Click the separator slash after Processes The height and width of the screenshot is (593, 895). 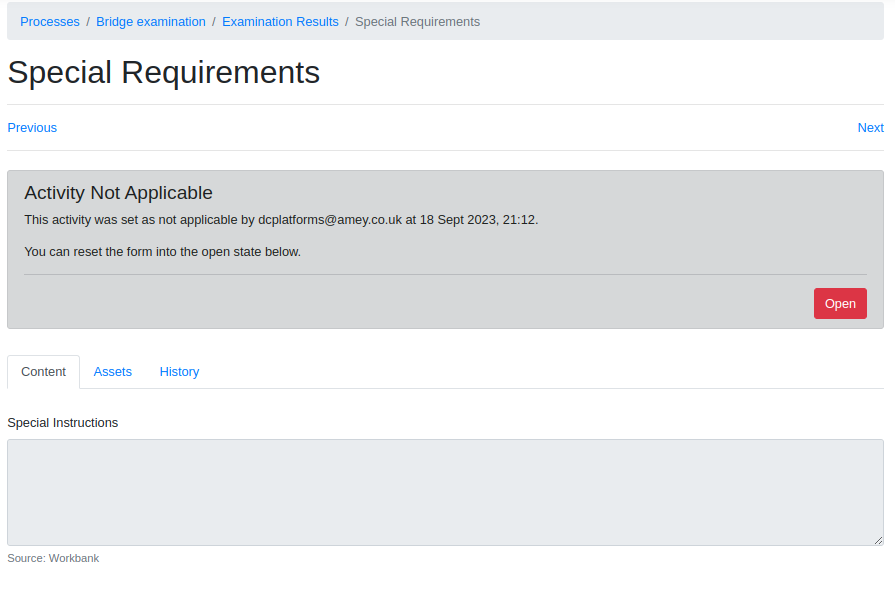(x=88, y=21)
